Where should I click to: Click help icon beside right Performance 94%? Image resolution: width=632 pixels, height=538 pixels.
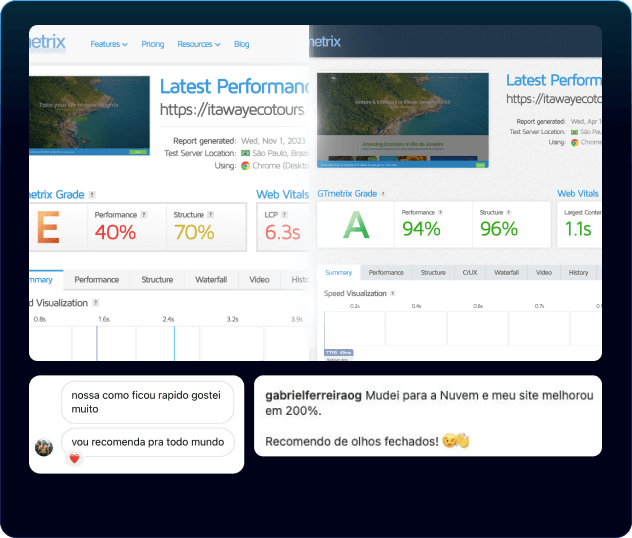coord(441,212)
